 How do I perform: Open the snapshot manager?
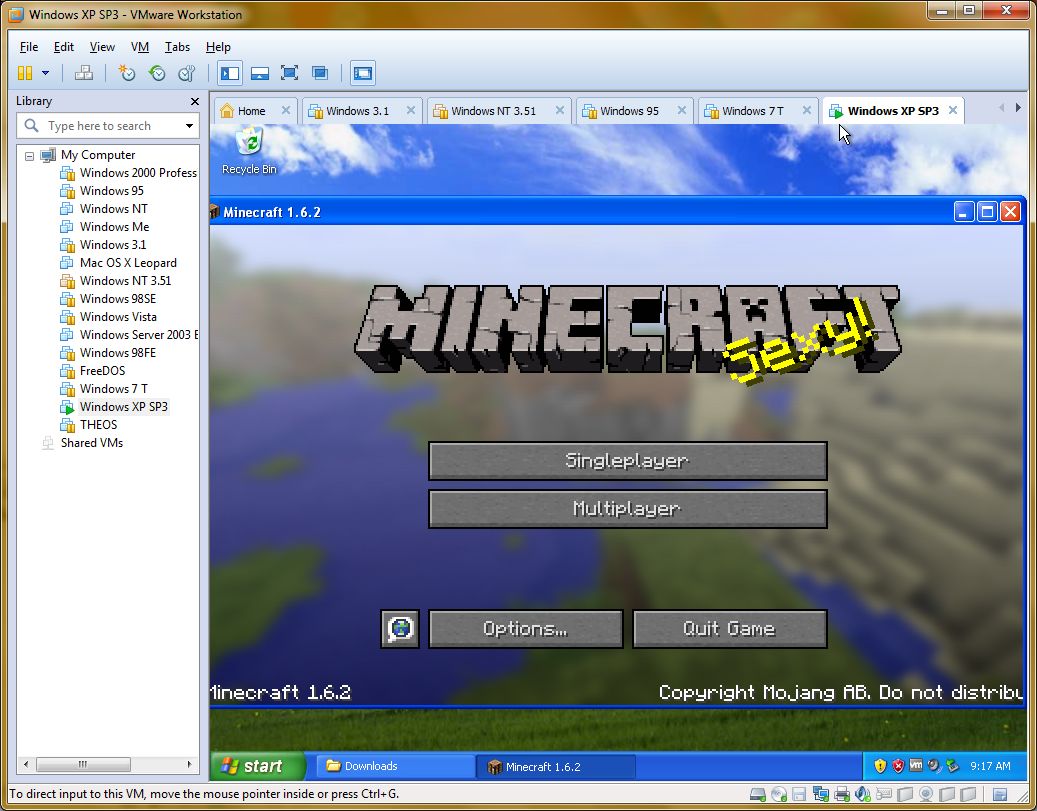[187, 73]
